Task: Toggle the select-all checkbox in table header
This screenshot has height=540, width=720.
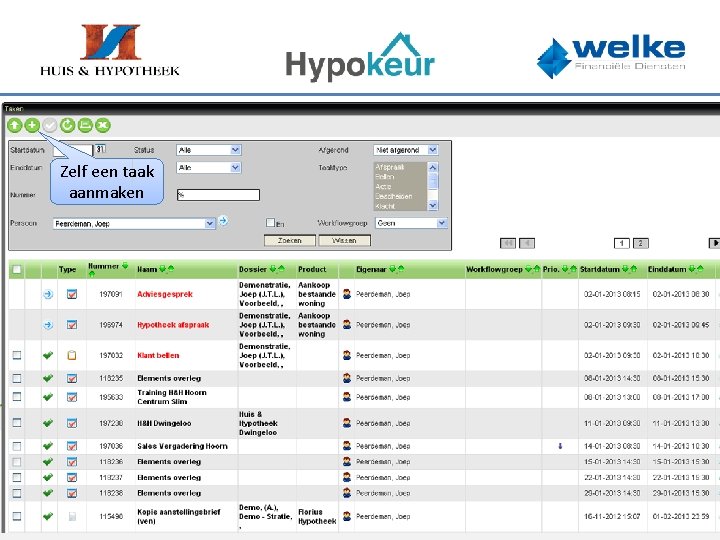Action: (17, 270)
